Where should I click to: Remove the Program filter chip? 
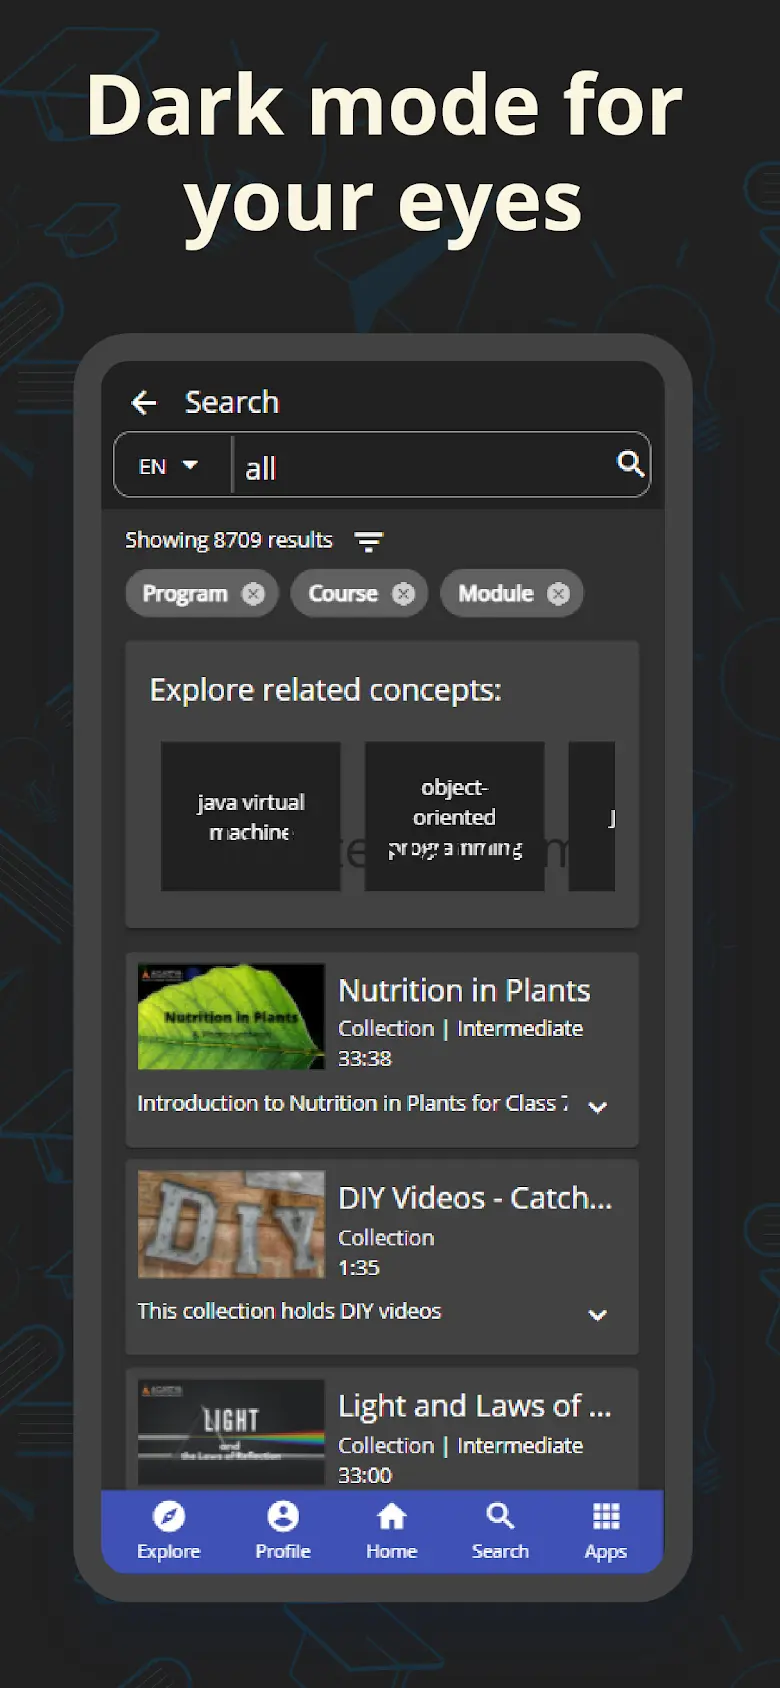tap(253, 594)
